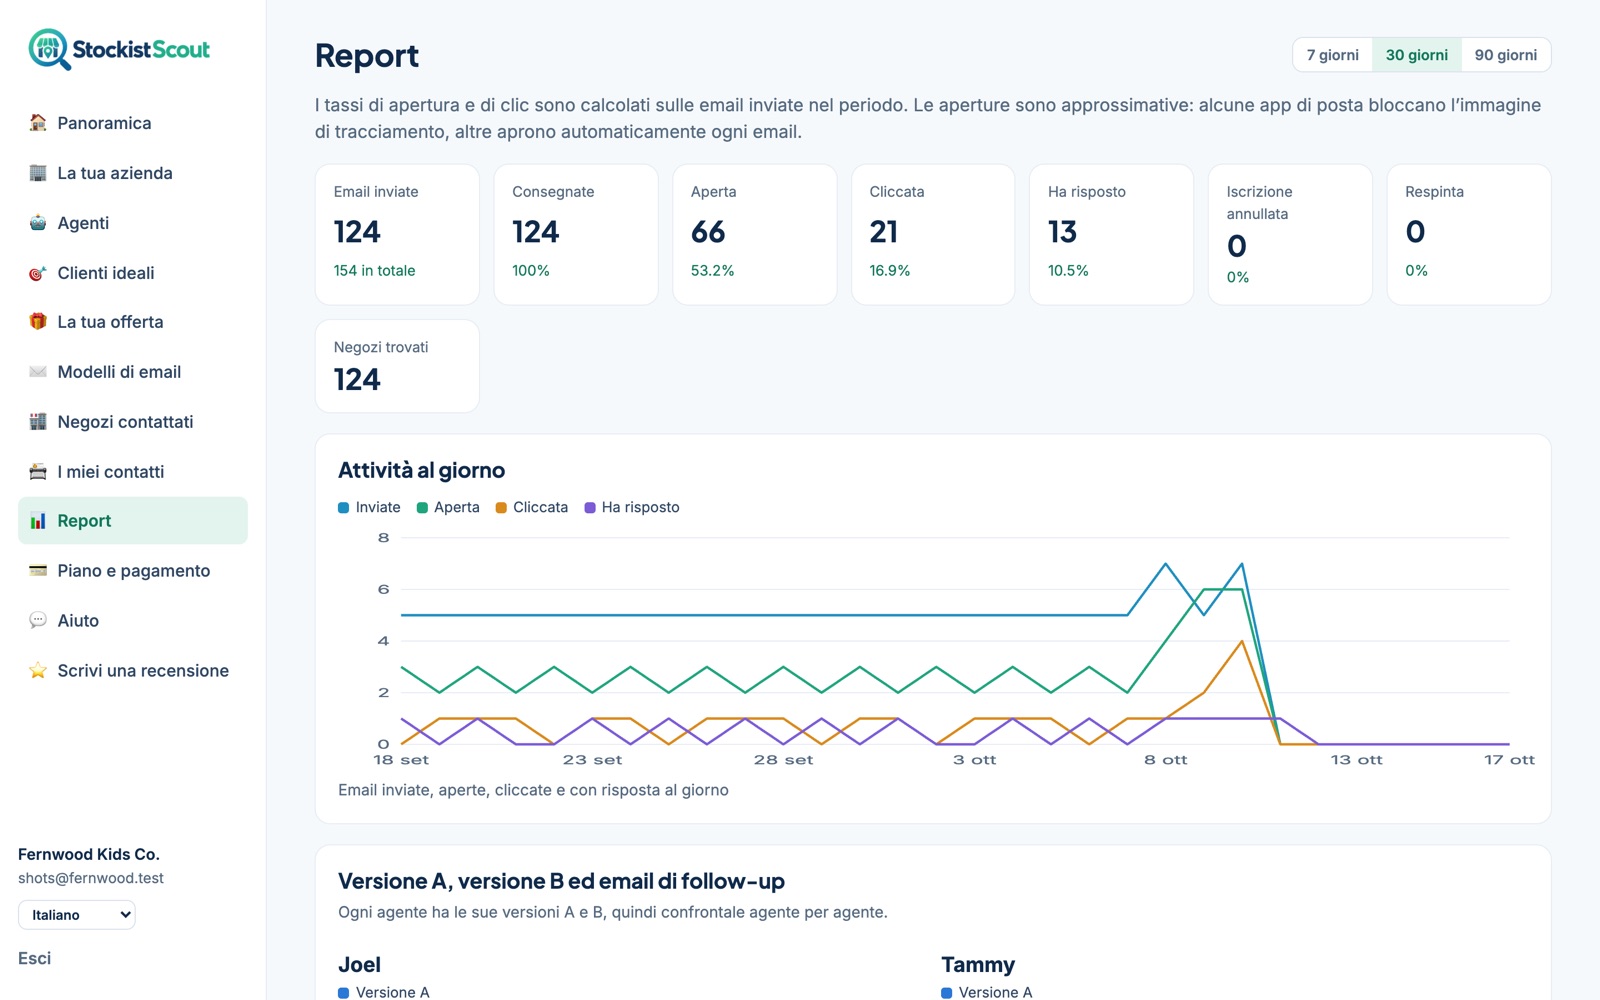Click the bar chart icon beside Report

[38, 521]
